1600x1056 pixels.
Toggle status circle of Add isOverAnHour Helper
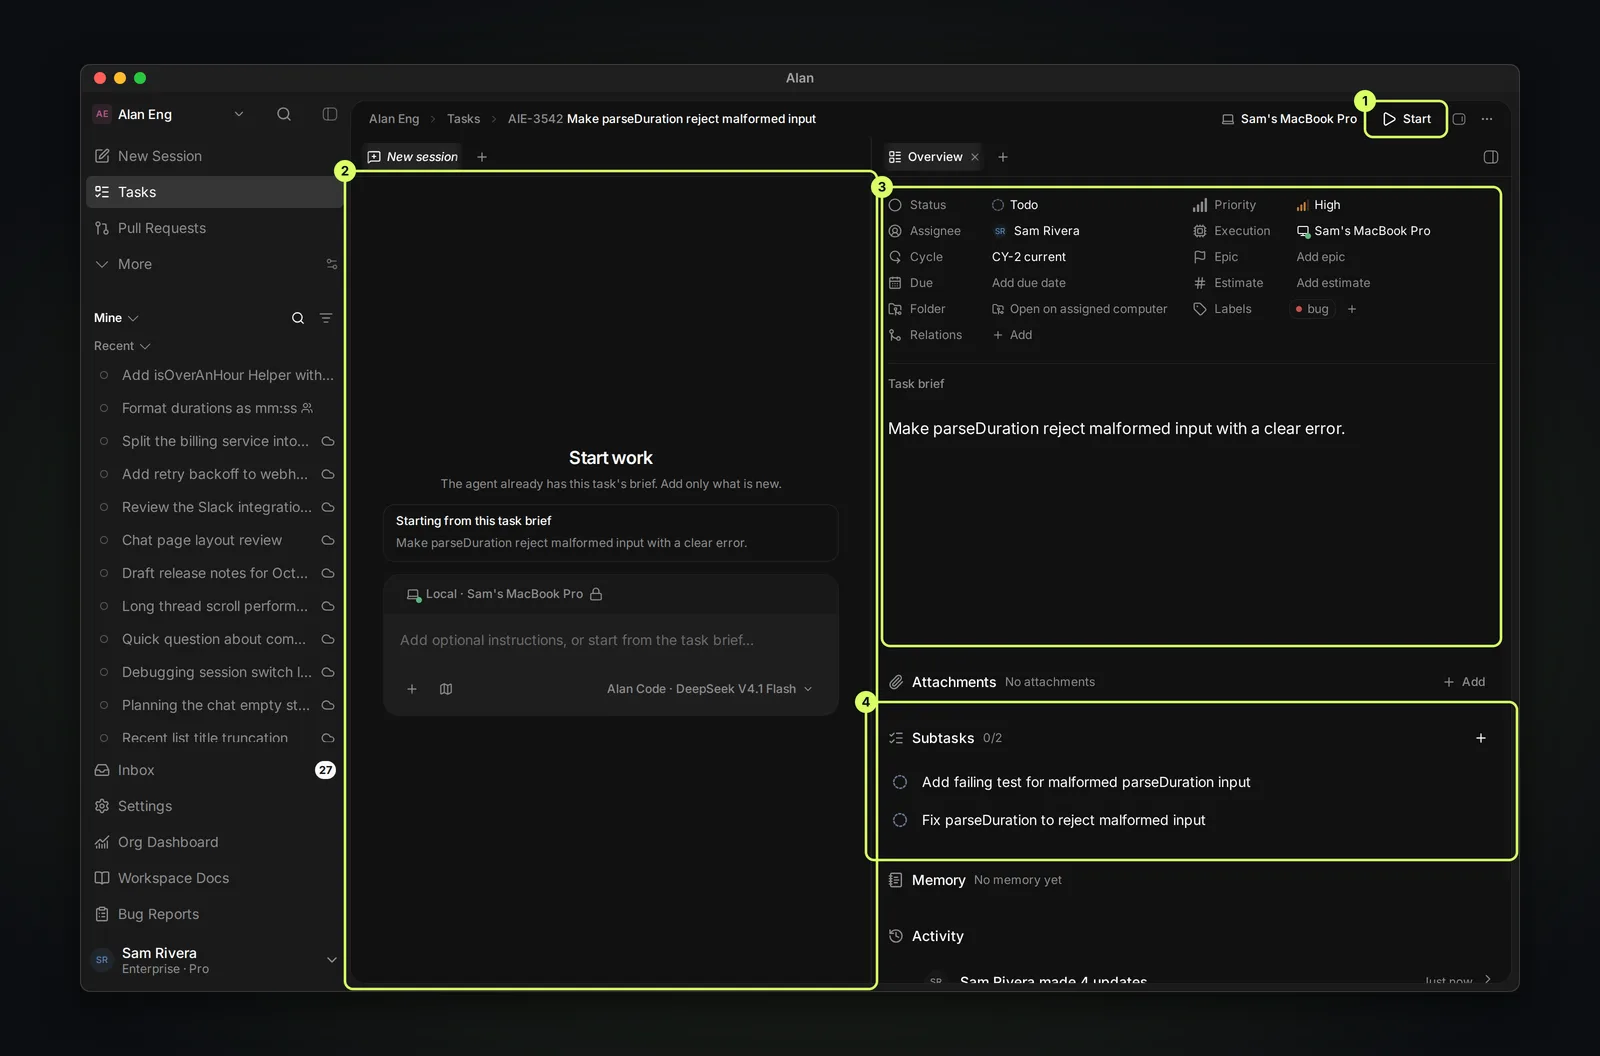(104, 375)
